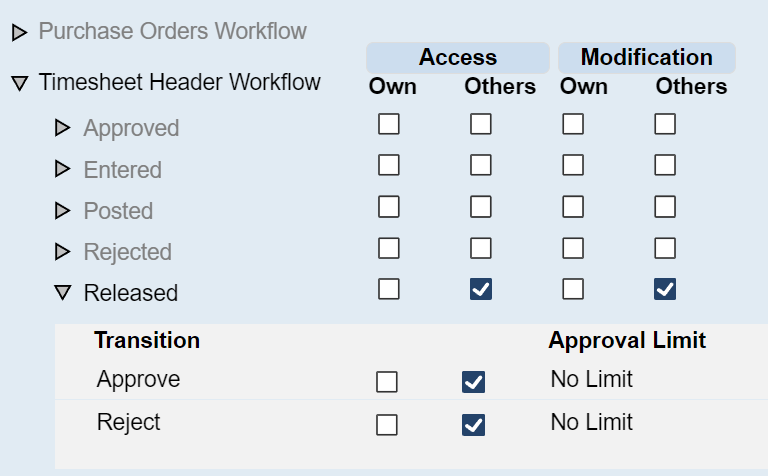Screen dimensions: 768x476
Task: Expand the Rejected status row
Action: click(x=63, y=252)
